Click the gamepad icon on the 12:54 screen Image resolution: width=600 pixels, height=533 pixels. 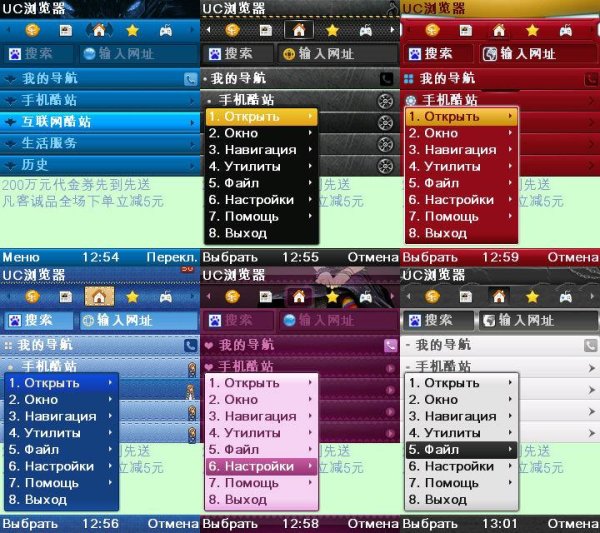166,30
